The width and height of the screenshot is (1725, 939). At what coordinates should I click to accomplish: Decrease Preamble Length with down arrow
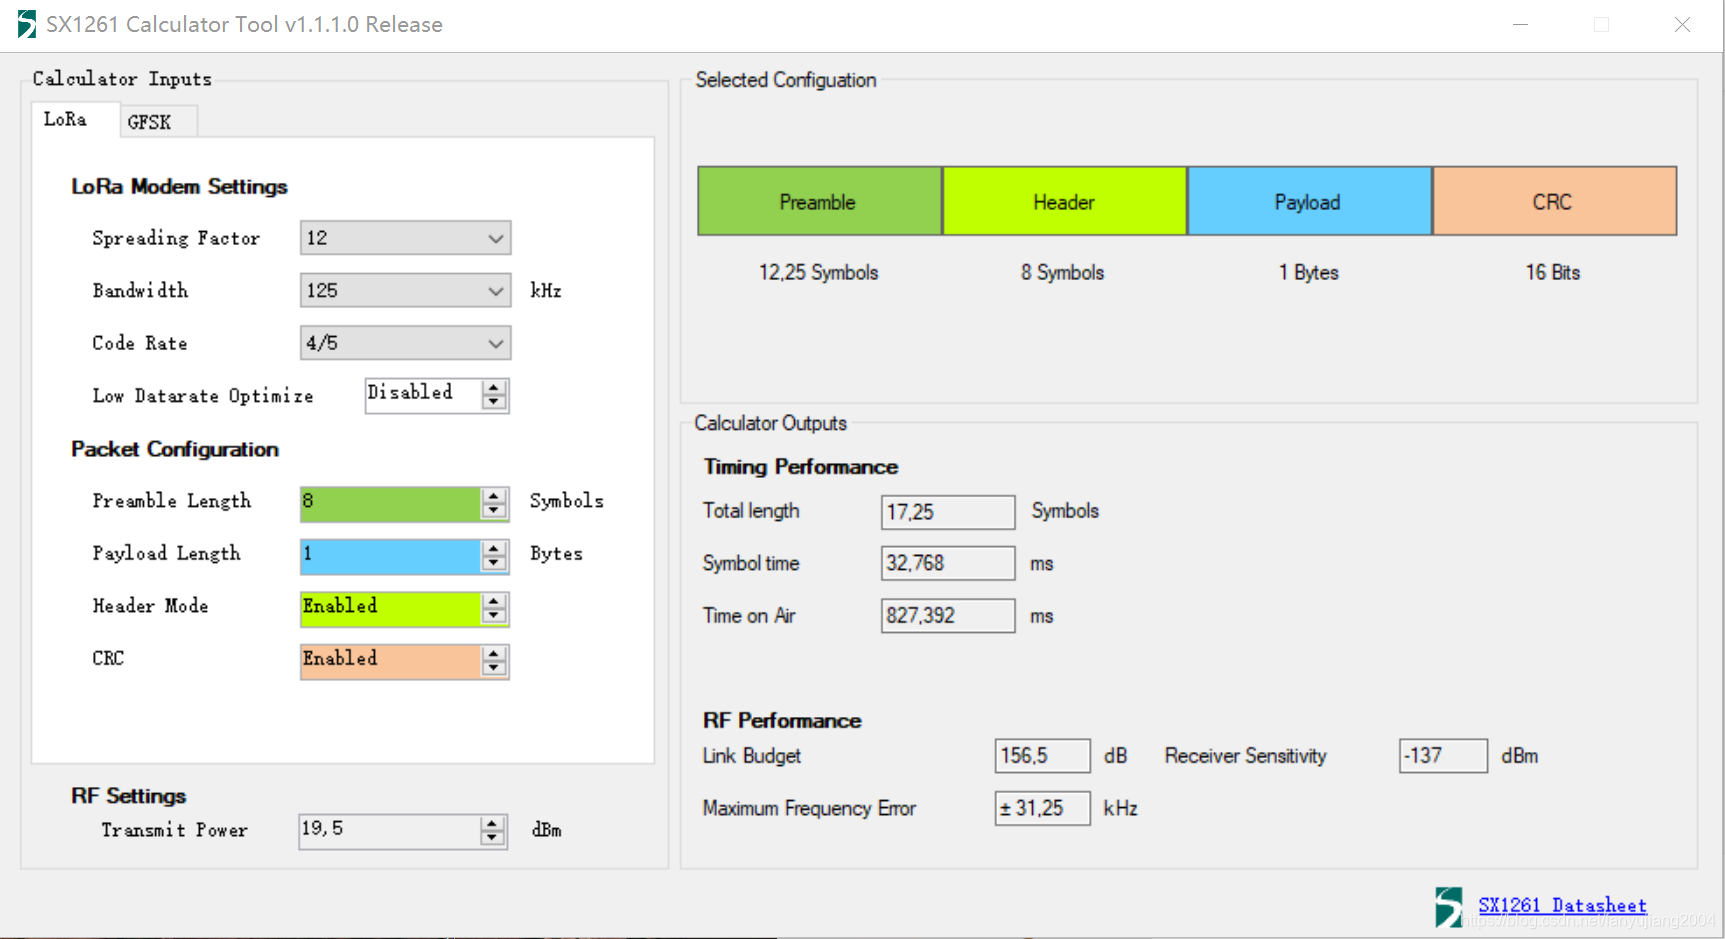tap(494, 512)
